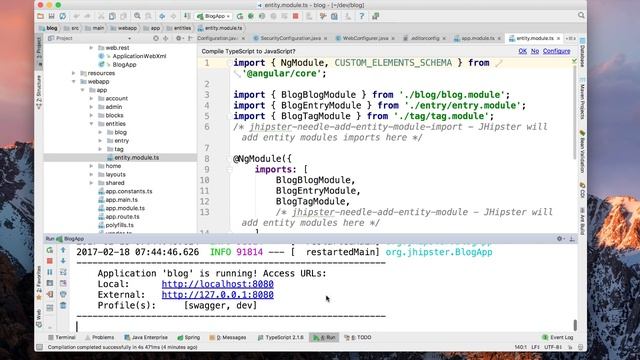Expand the resources folder
The image size is (640, 360).
coord(73,73)
